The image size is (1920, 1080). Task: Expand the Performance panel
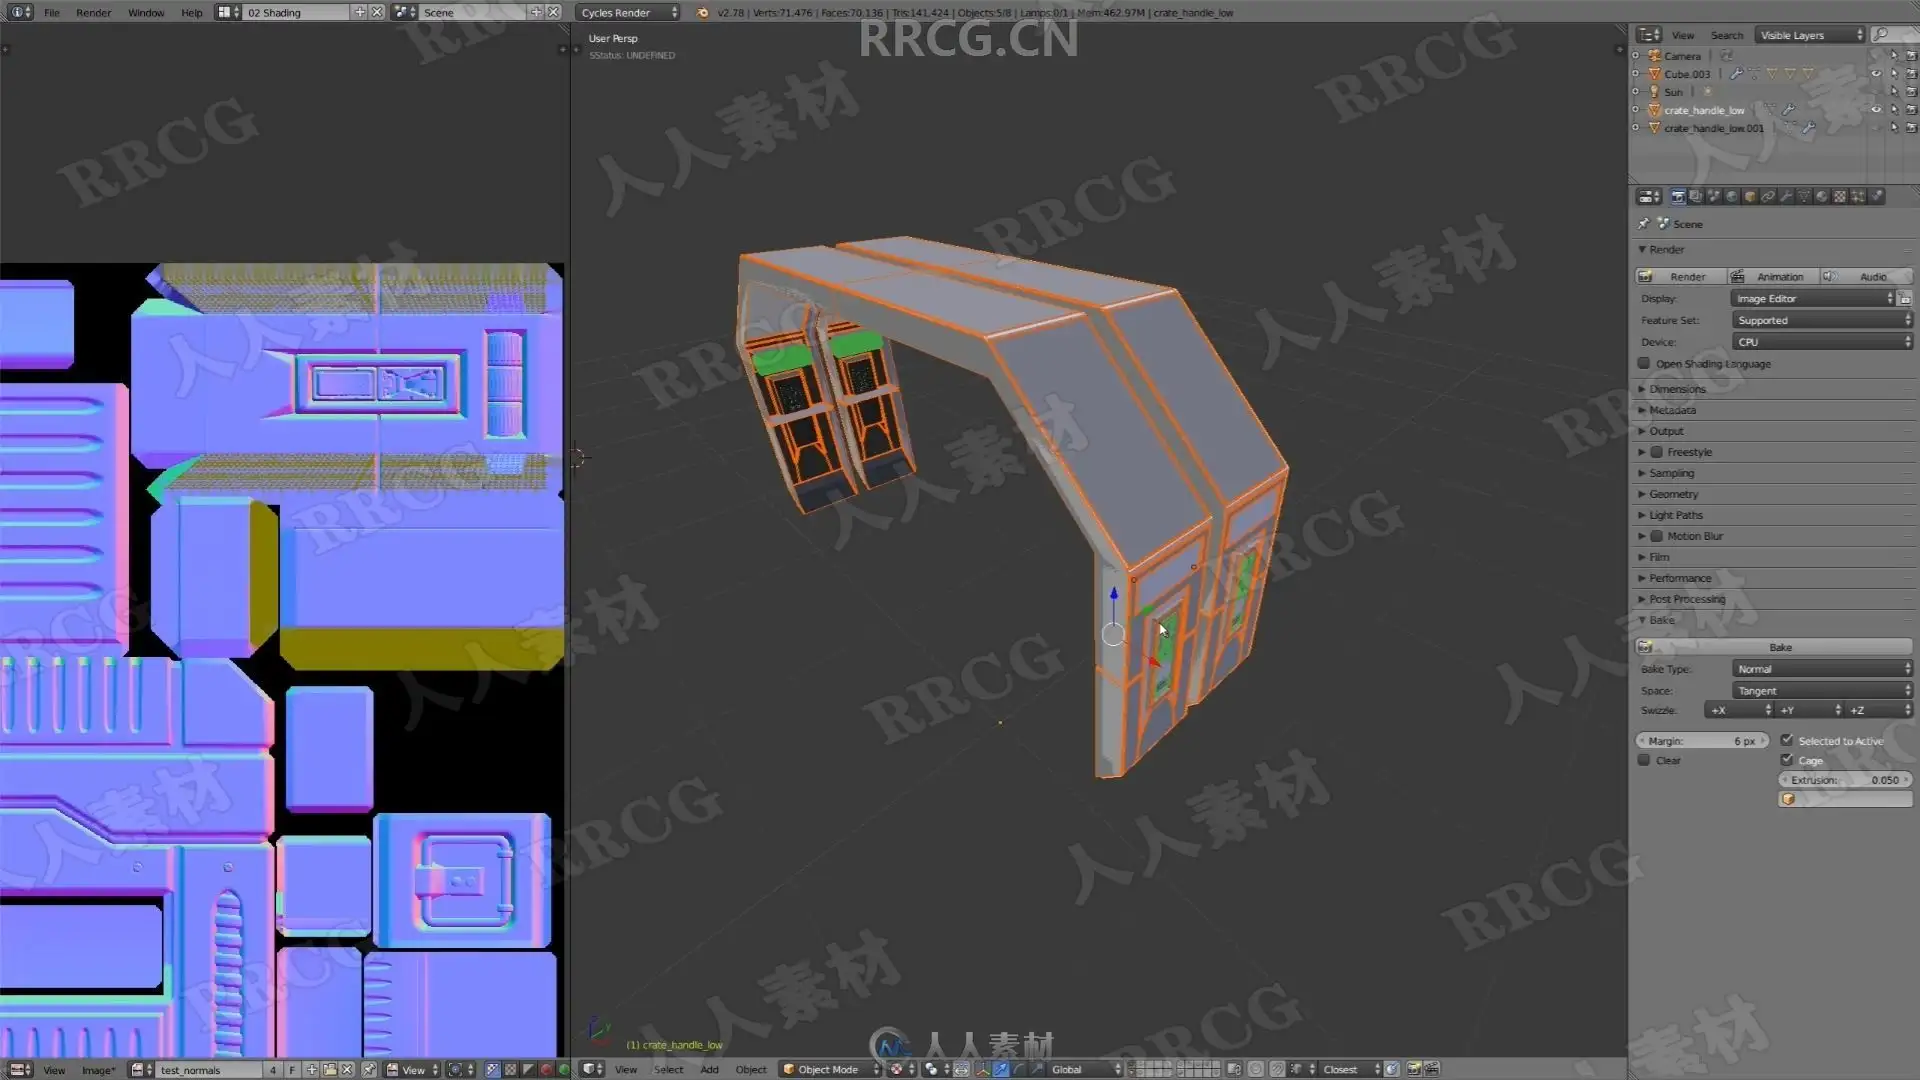tap(1679, 578)
